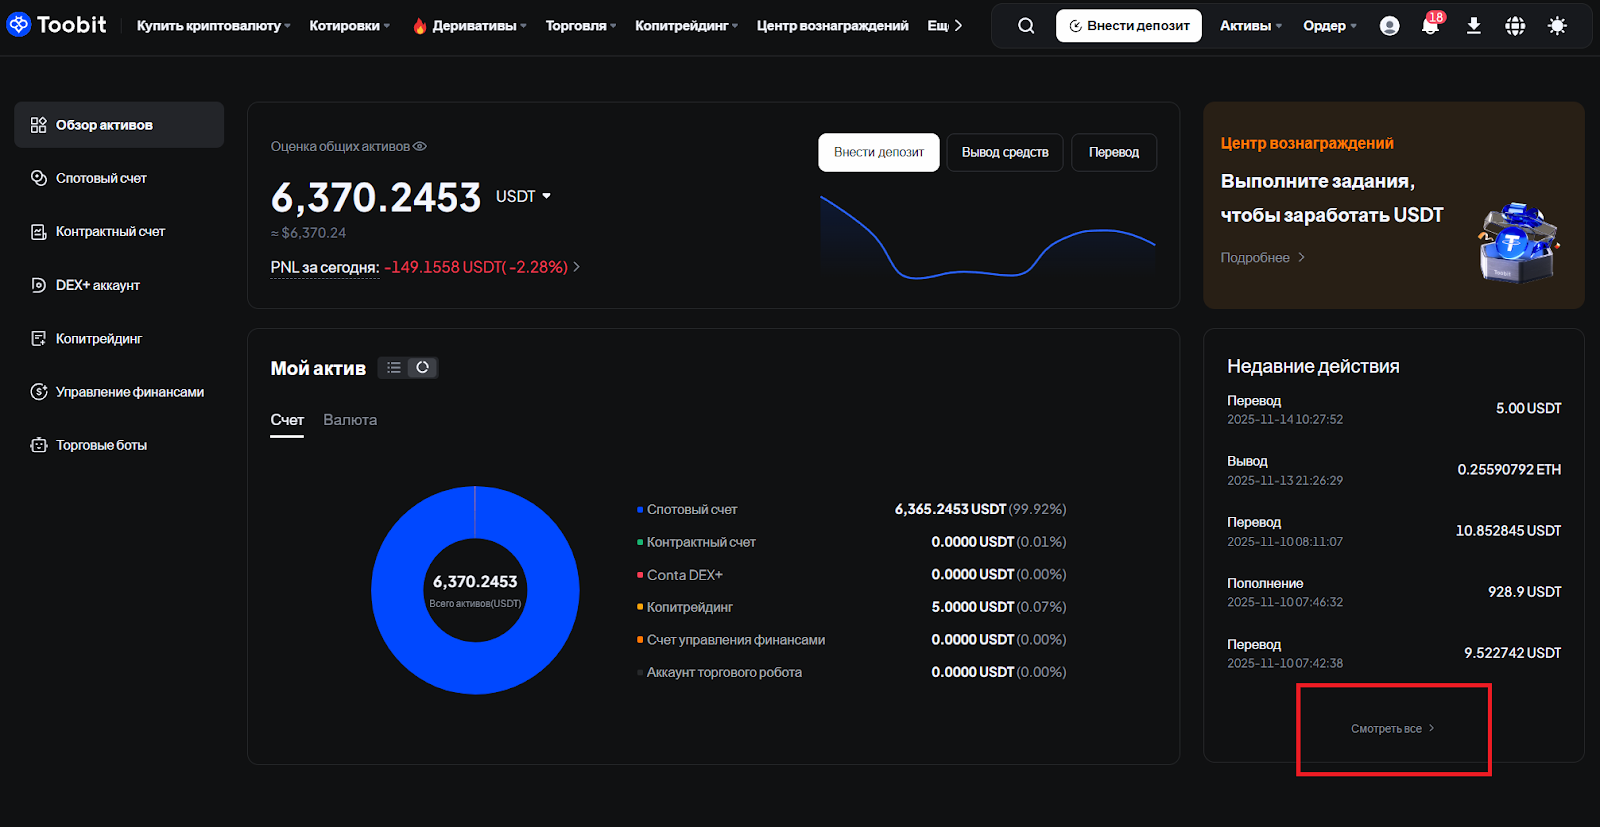
Task: Expand the Деривативы menu
Action: pos(474,26)
